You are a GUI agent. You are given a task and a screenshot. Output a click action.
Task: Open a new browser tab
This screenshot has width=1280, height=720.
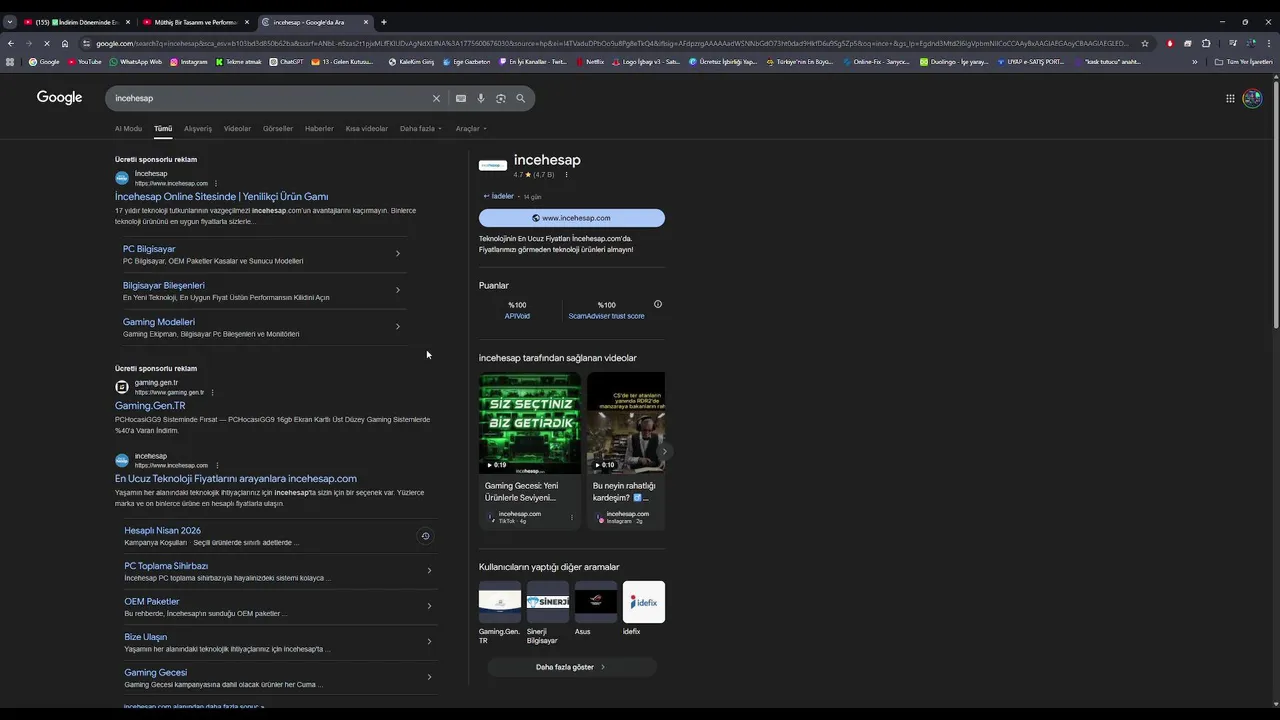(x=384, y=22)
